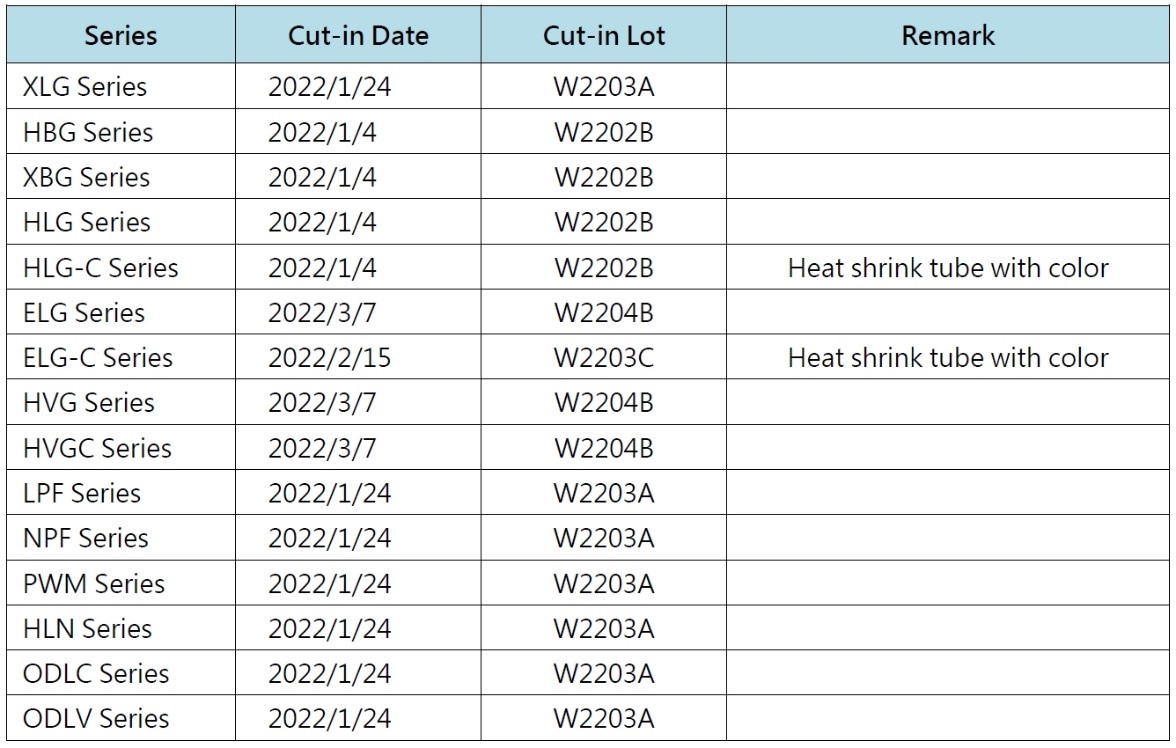Select the LPF Series cell

click(81, 493)
